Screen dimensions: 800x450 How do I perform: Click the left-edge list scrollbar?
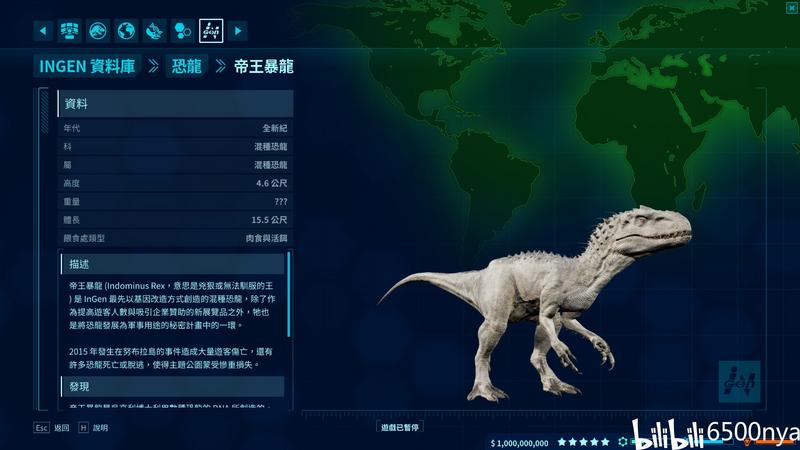point(44,111)
